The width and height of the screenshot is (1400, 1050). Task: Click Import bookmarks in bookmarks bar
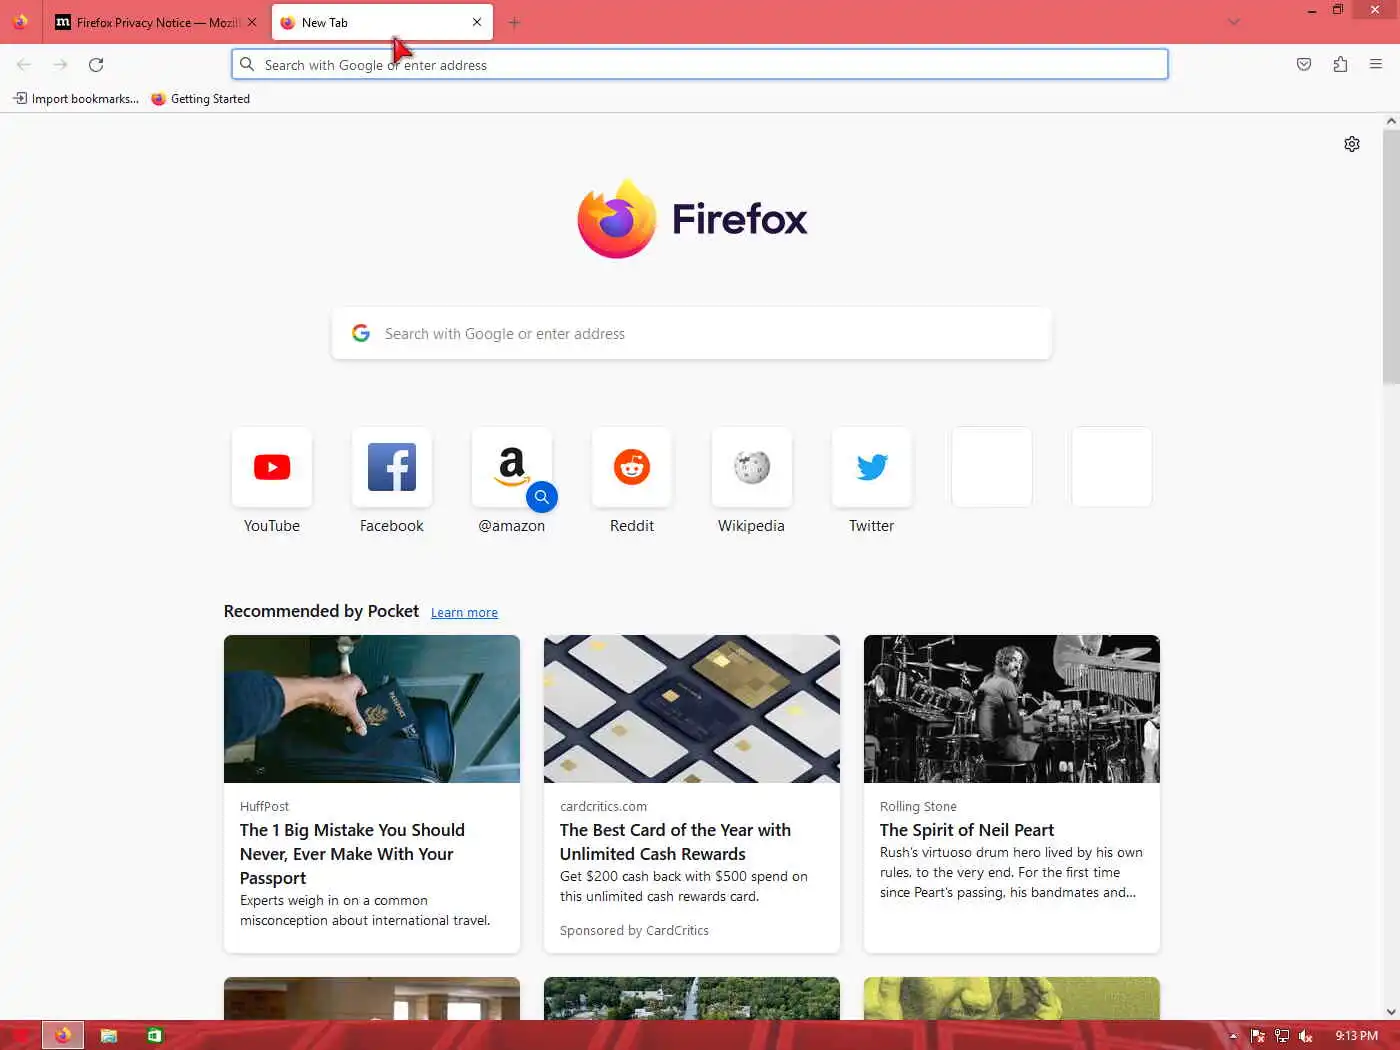(76, 98)
